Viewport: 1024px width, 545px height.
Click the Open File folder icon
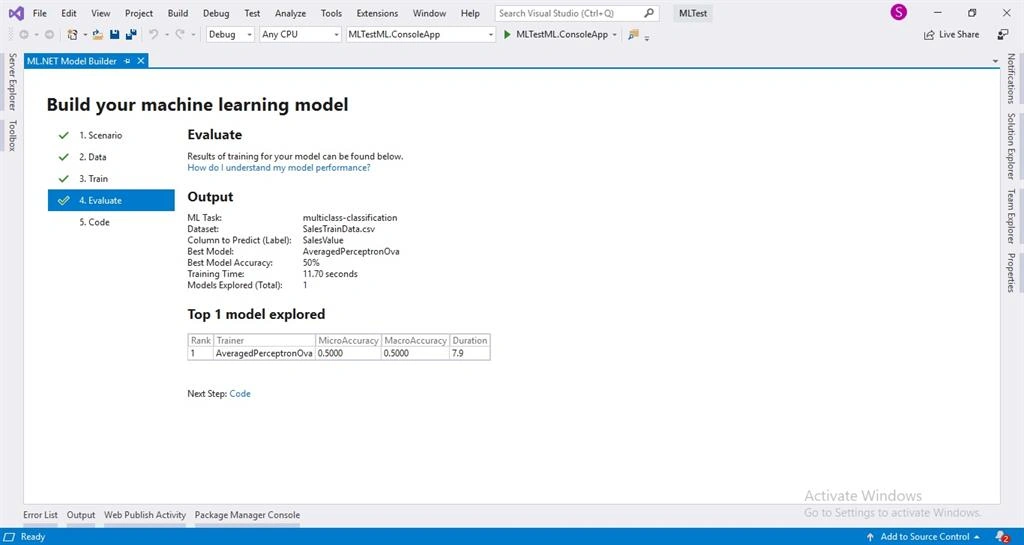(98, 35)
